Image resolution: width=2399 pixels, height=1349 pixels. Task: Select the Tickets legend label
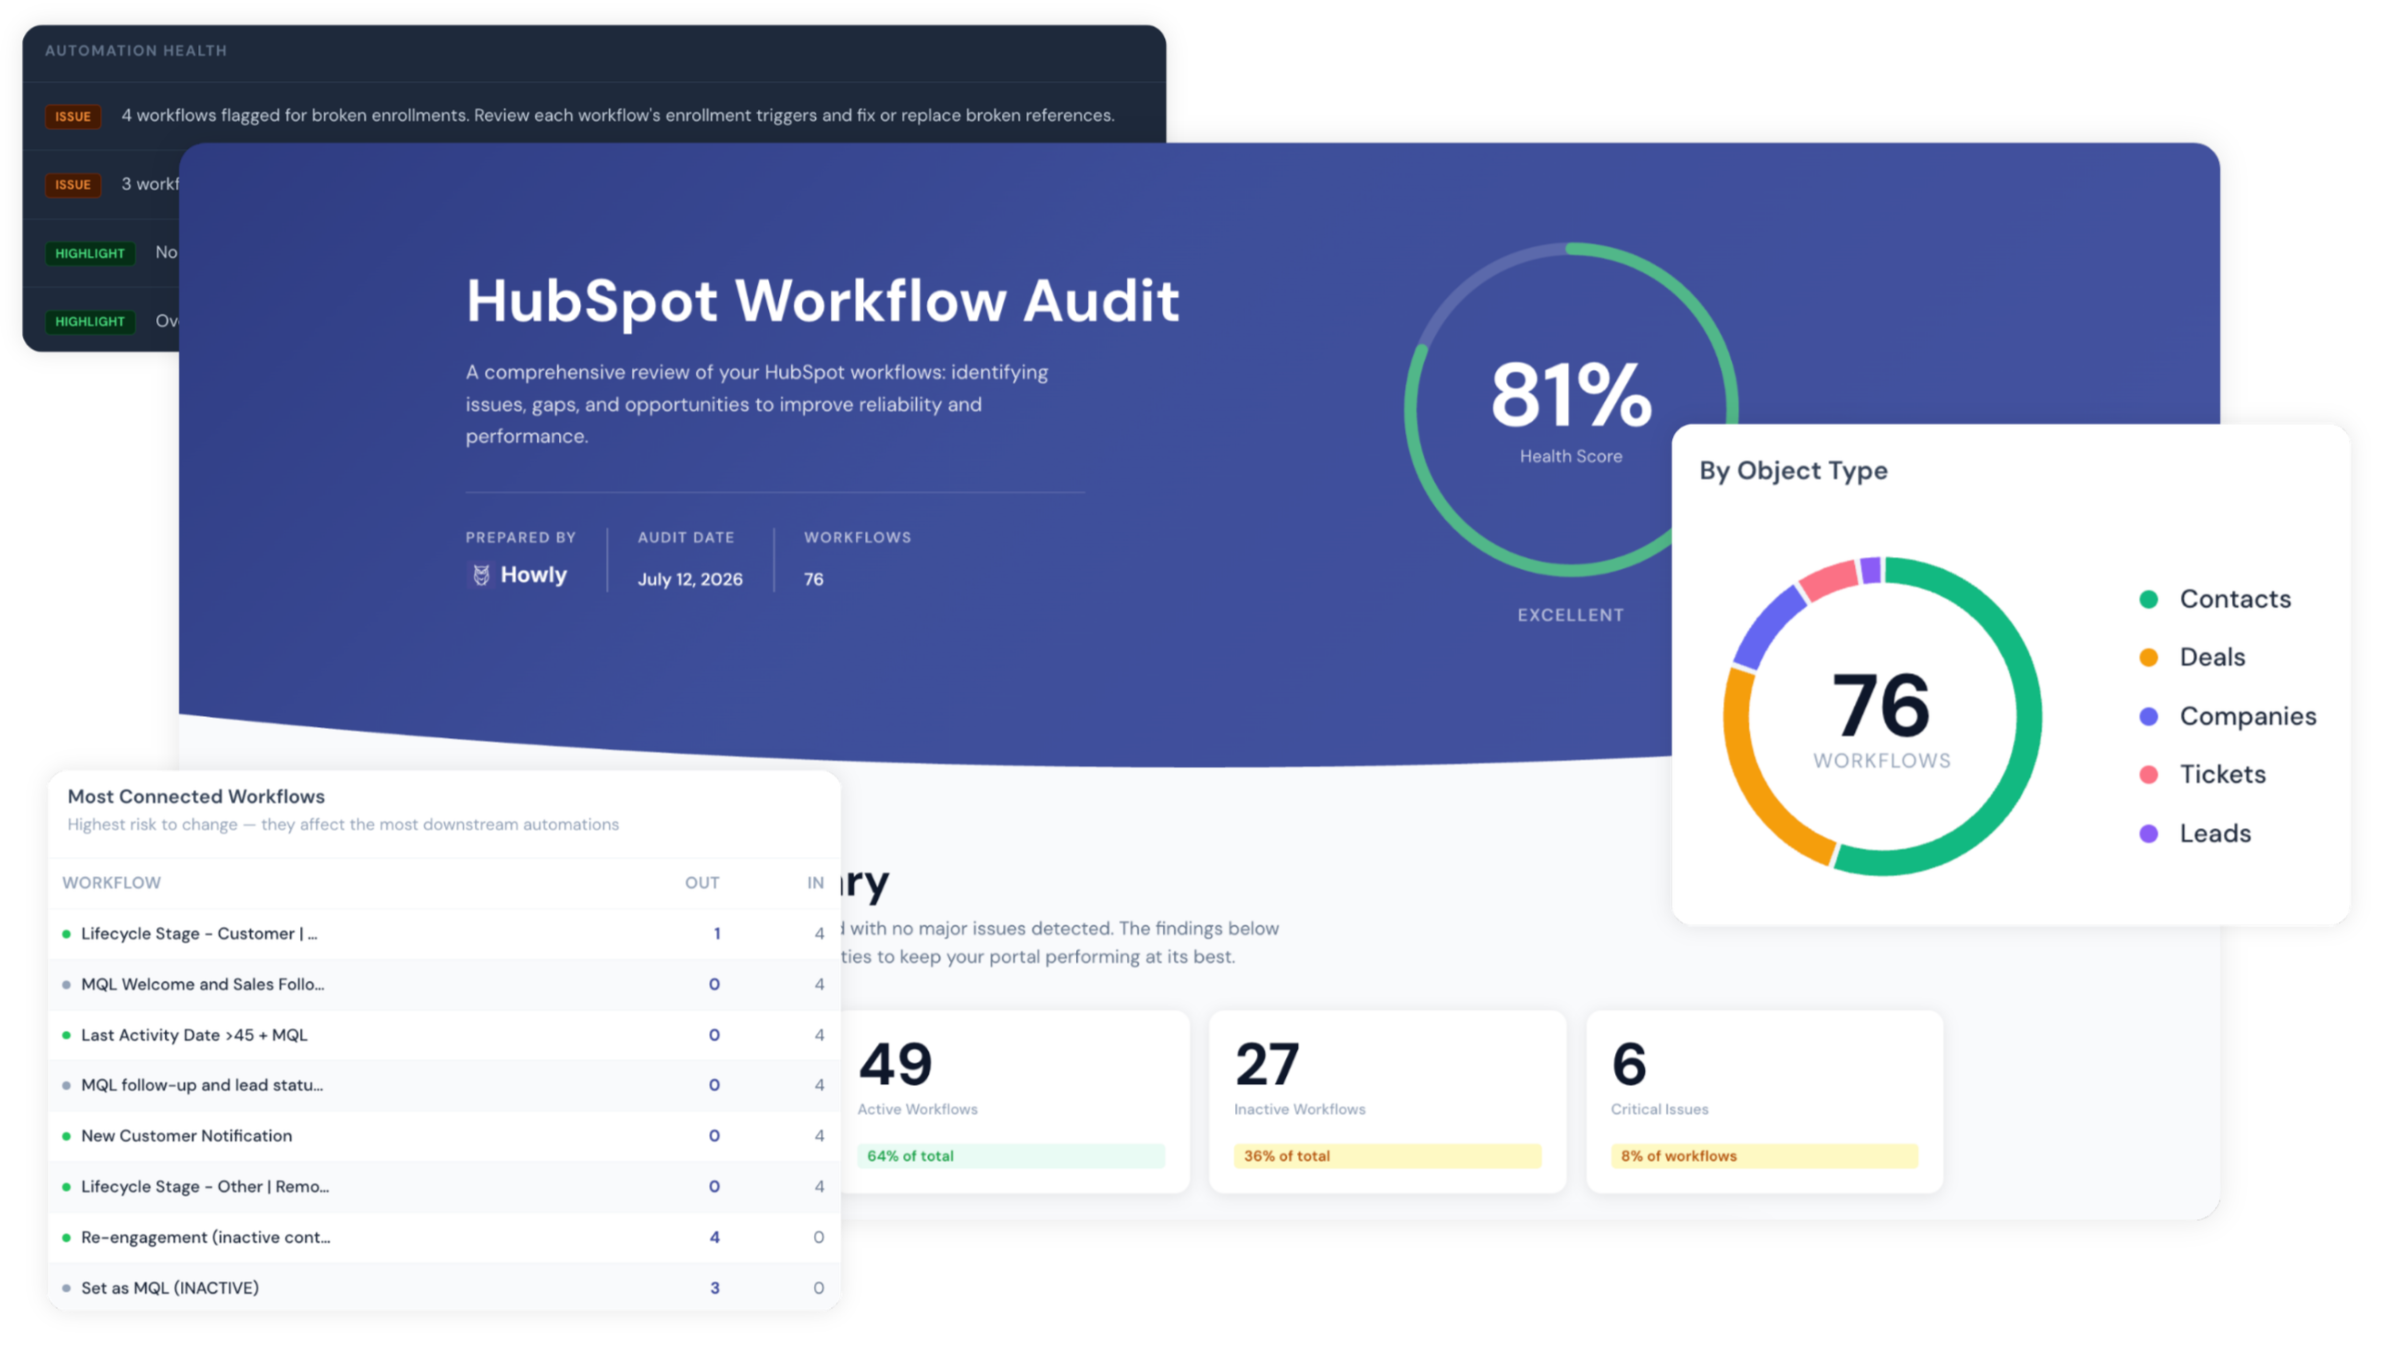coord(2222,774)
